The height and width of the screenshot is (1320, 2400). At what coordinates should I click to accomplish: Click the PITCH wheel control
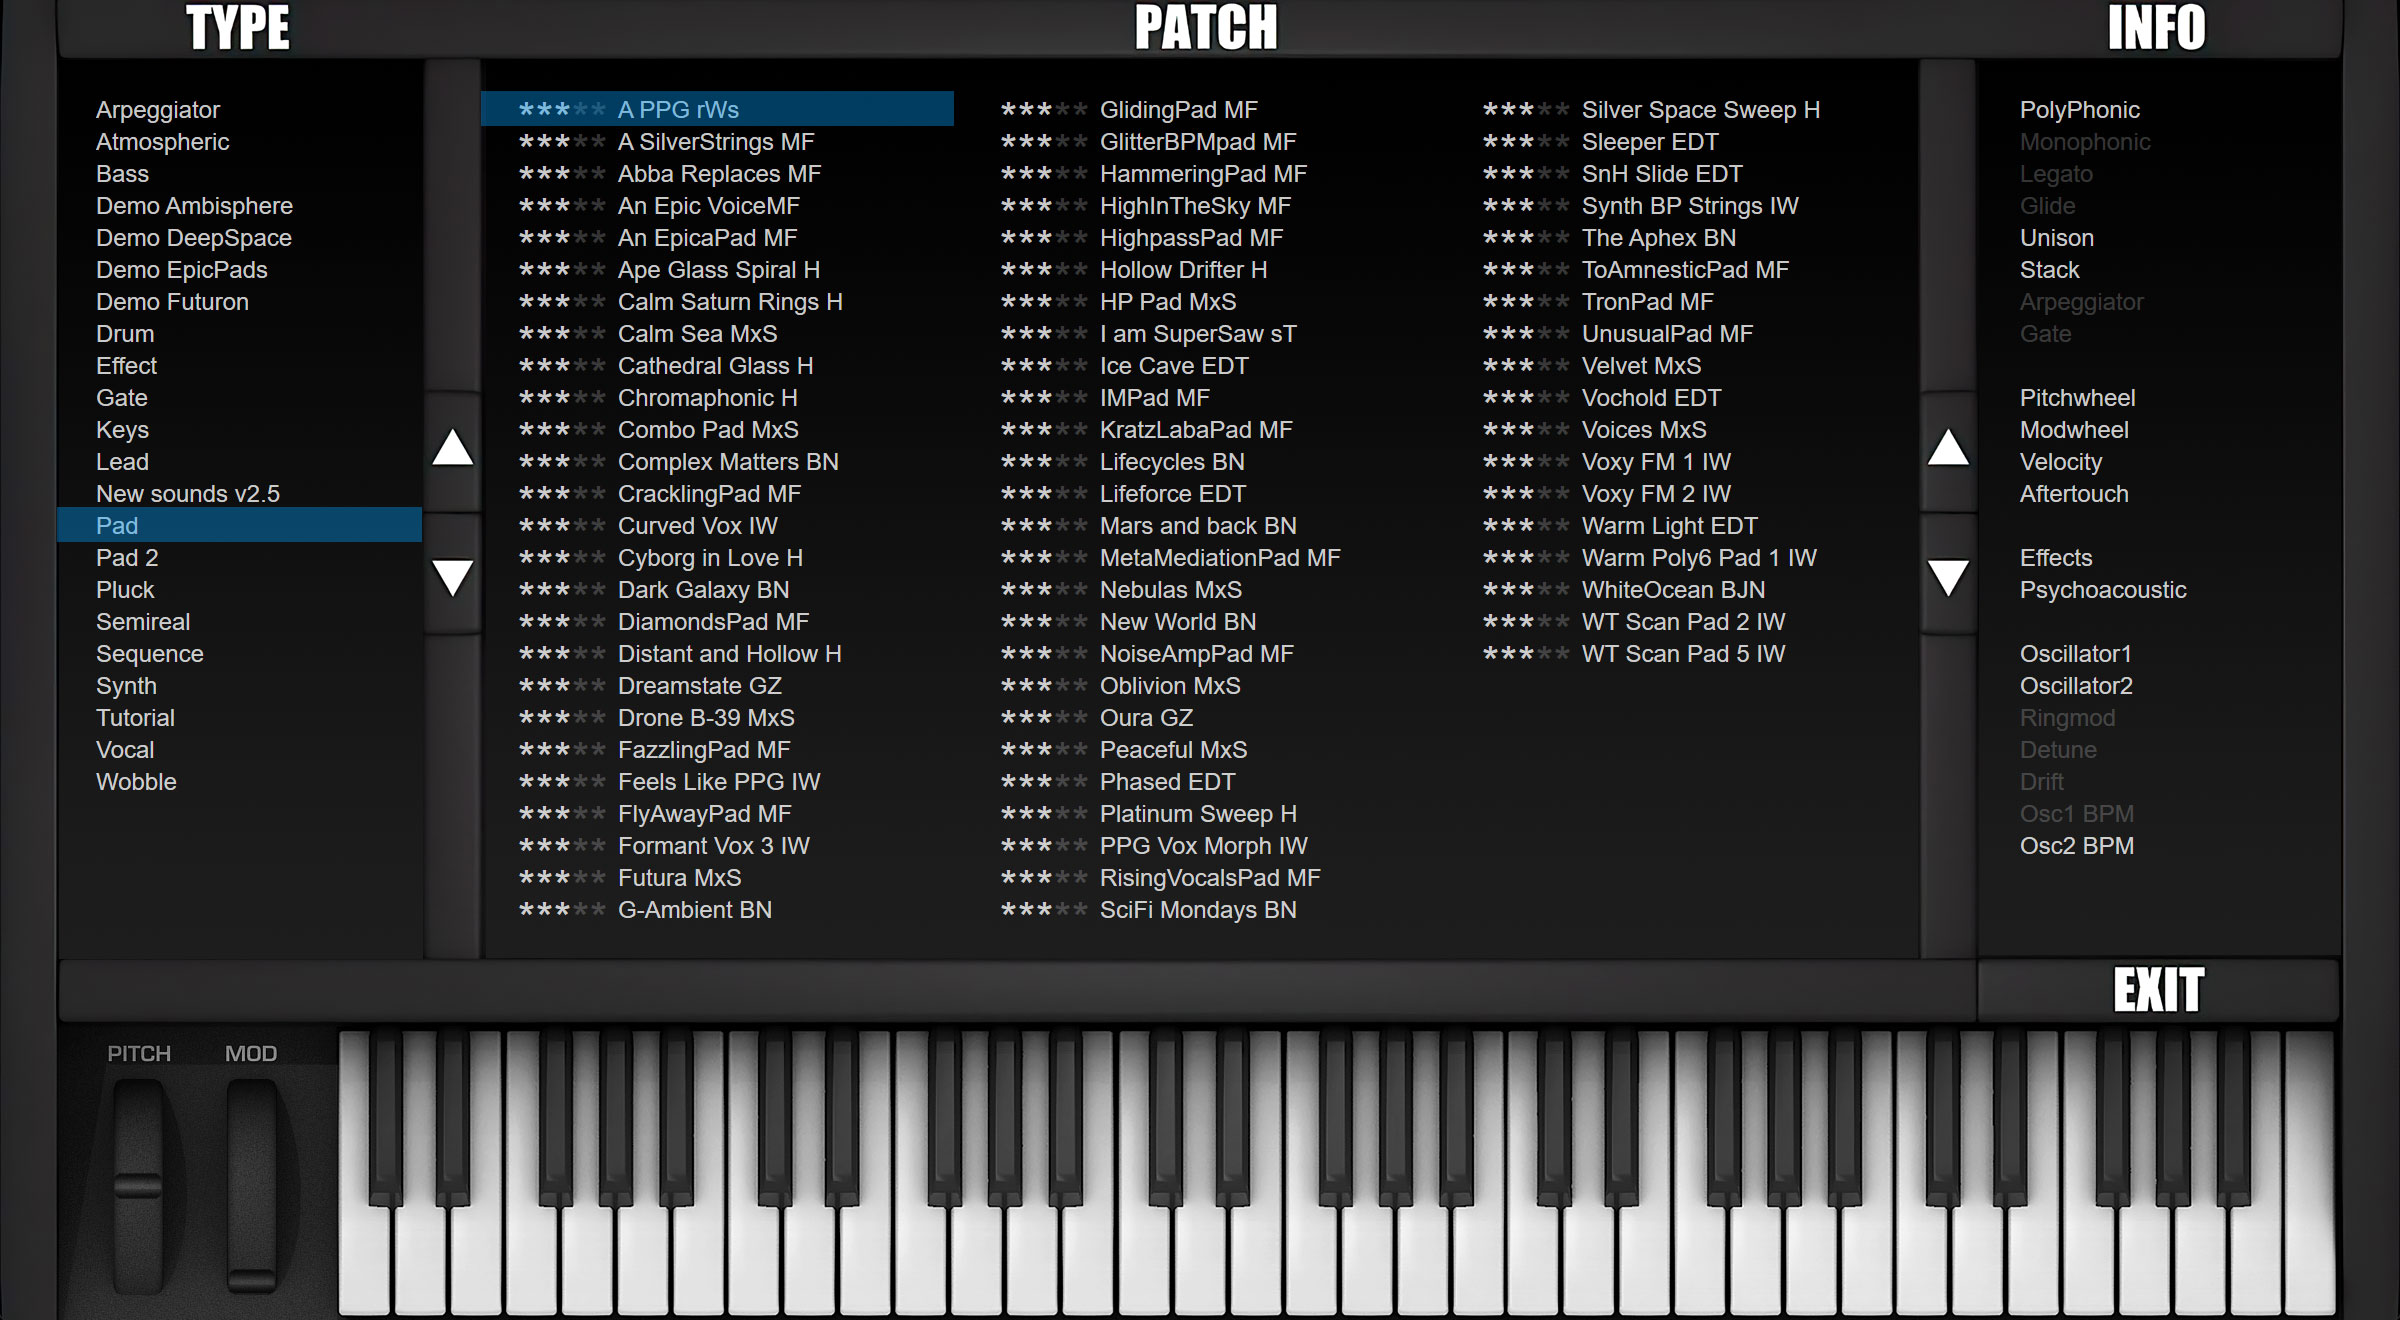[138, 1185]
